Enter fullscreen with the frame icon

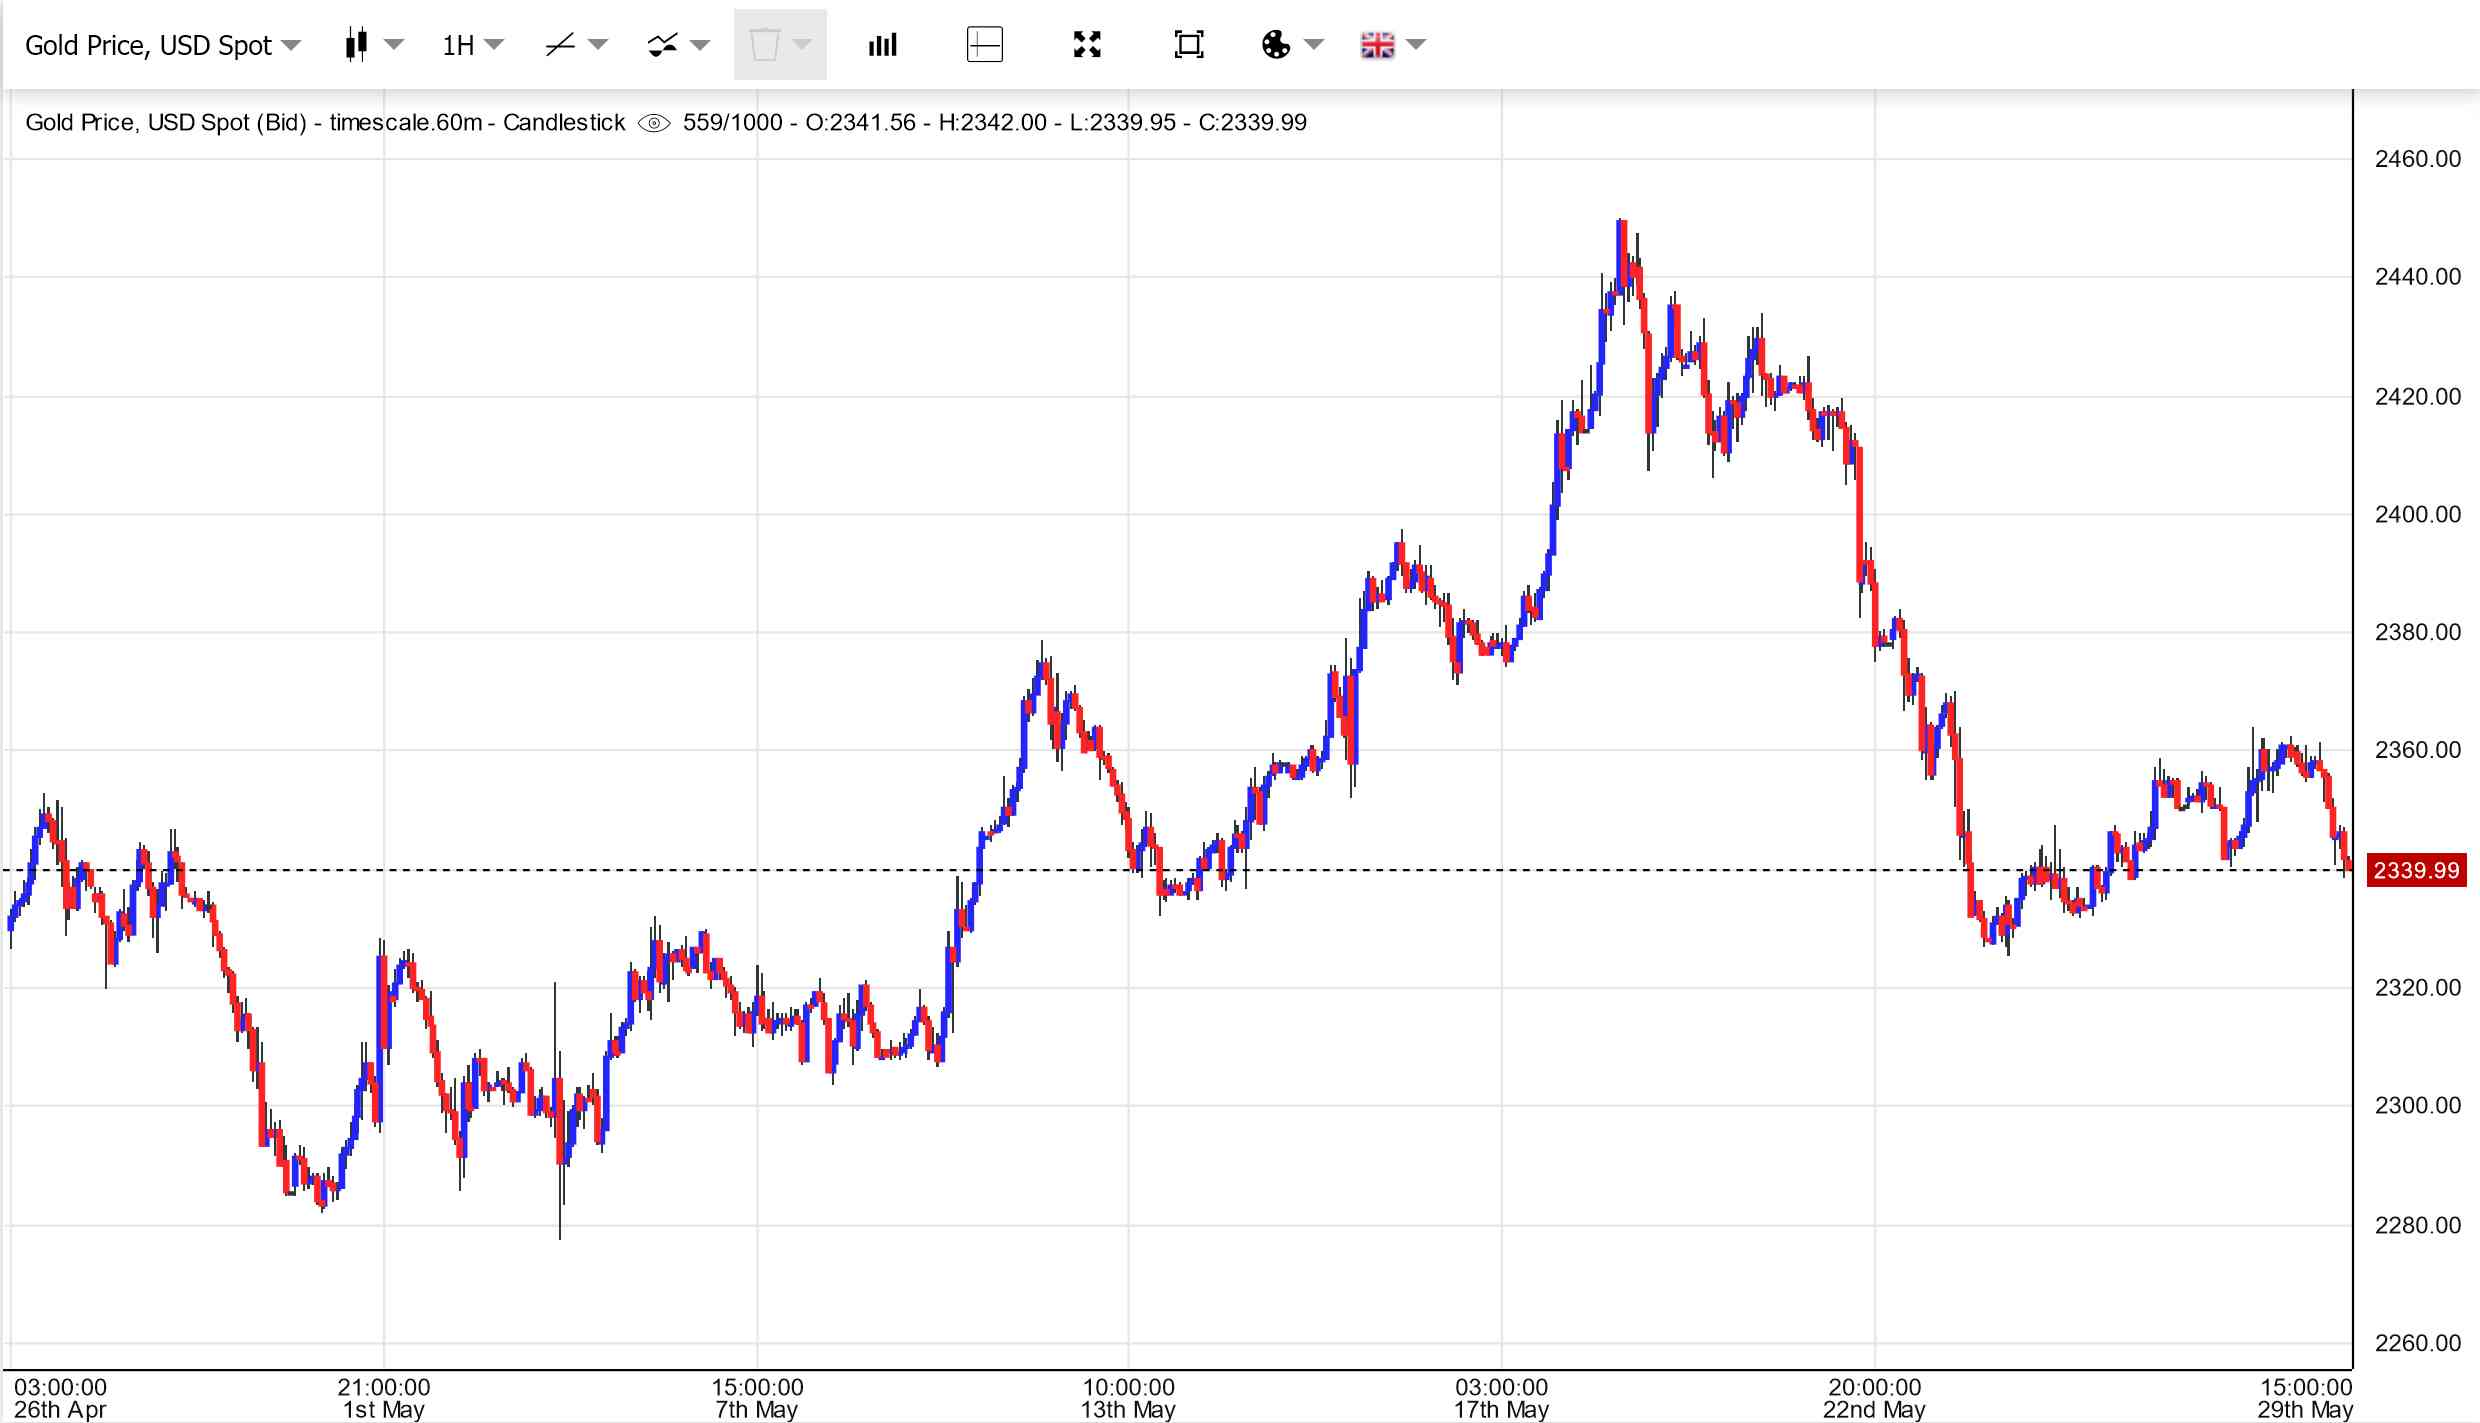1188,45
